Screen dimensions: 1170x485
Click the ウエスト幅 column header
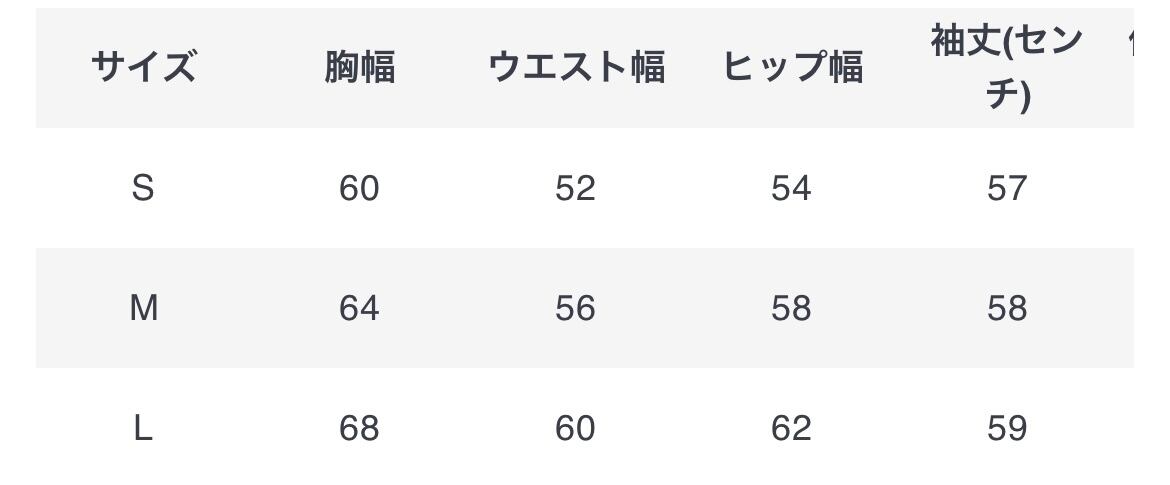tap(576, 68)
